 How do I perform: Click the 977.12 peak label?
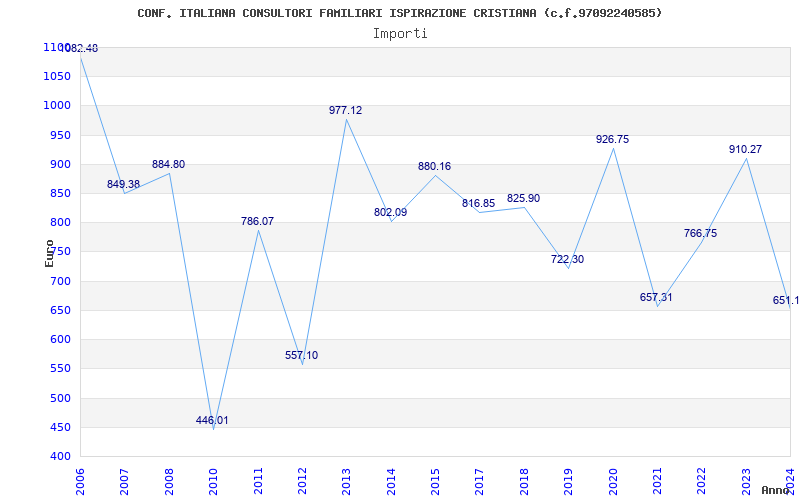pyautogui.click(x=345, y=110)
